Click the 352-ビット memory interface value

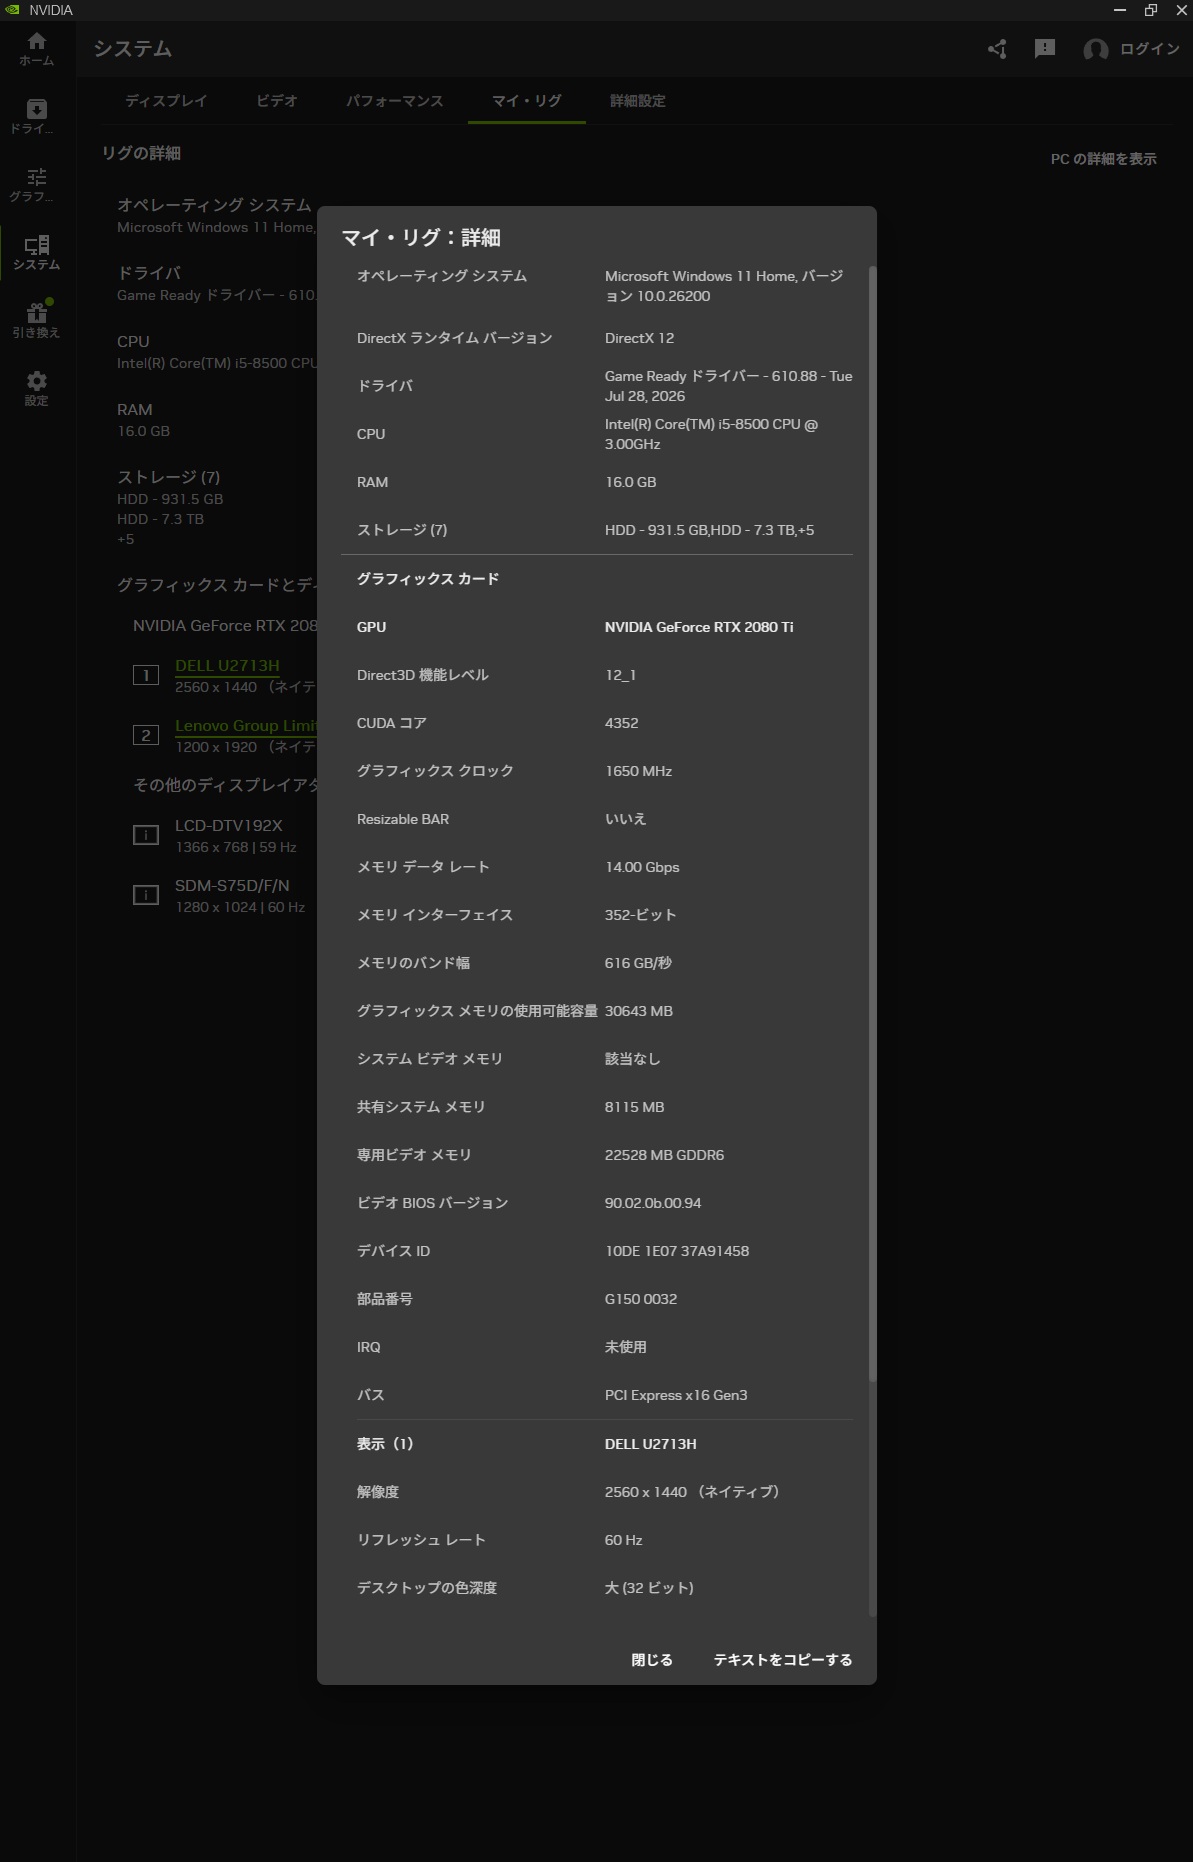click(640, 915)
